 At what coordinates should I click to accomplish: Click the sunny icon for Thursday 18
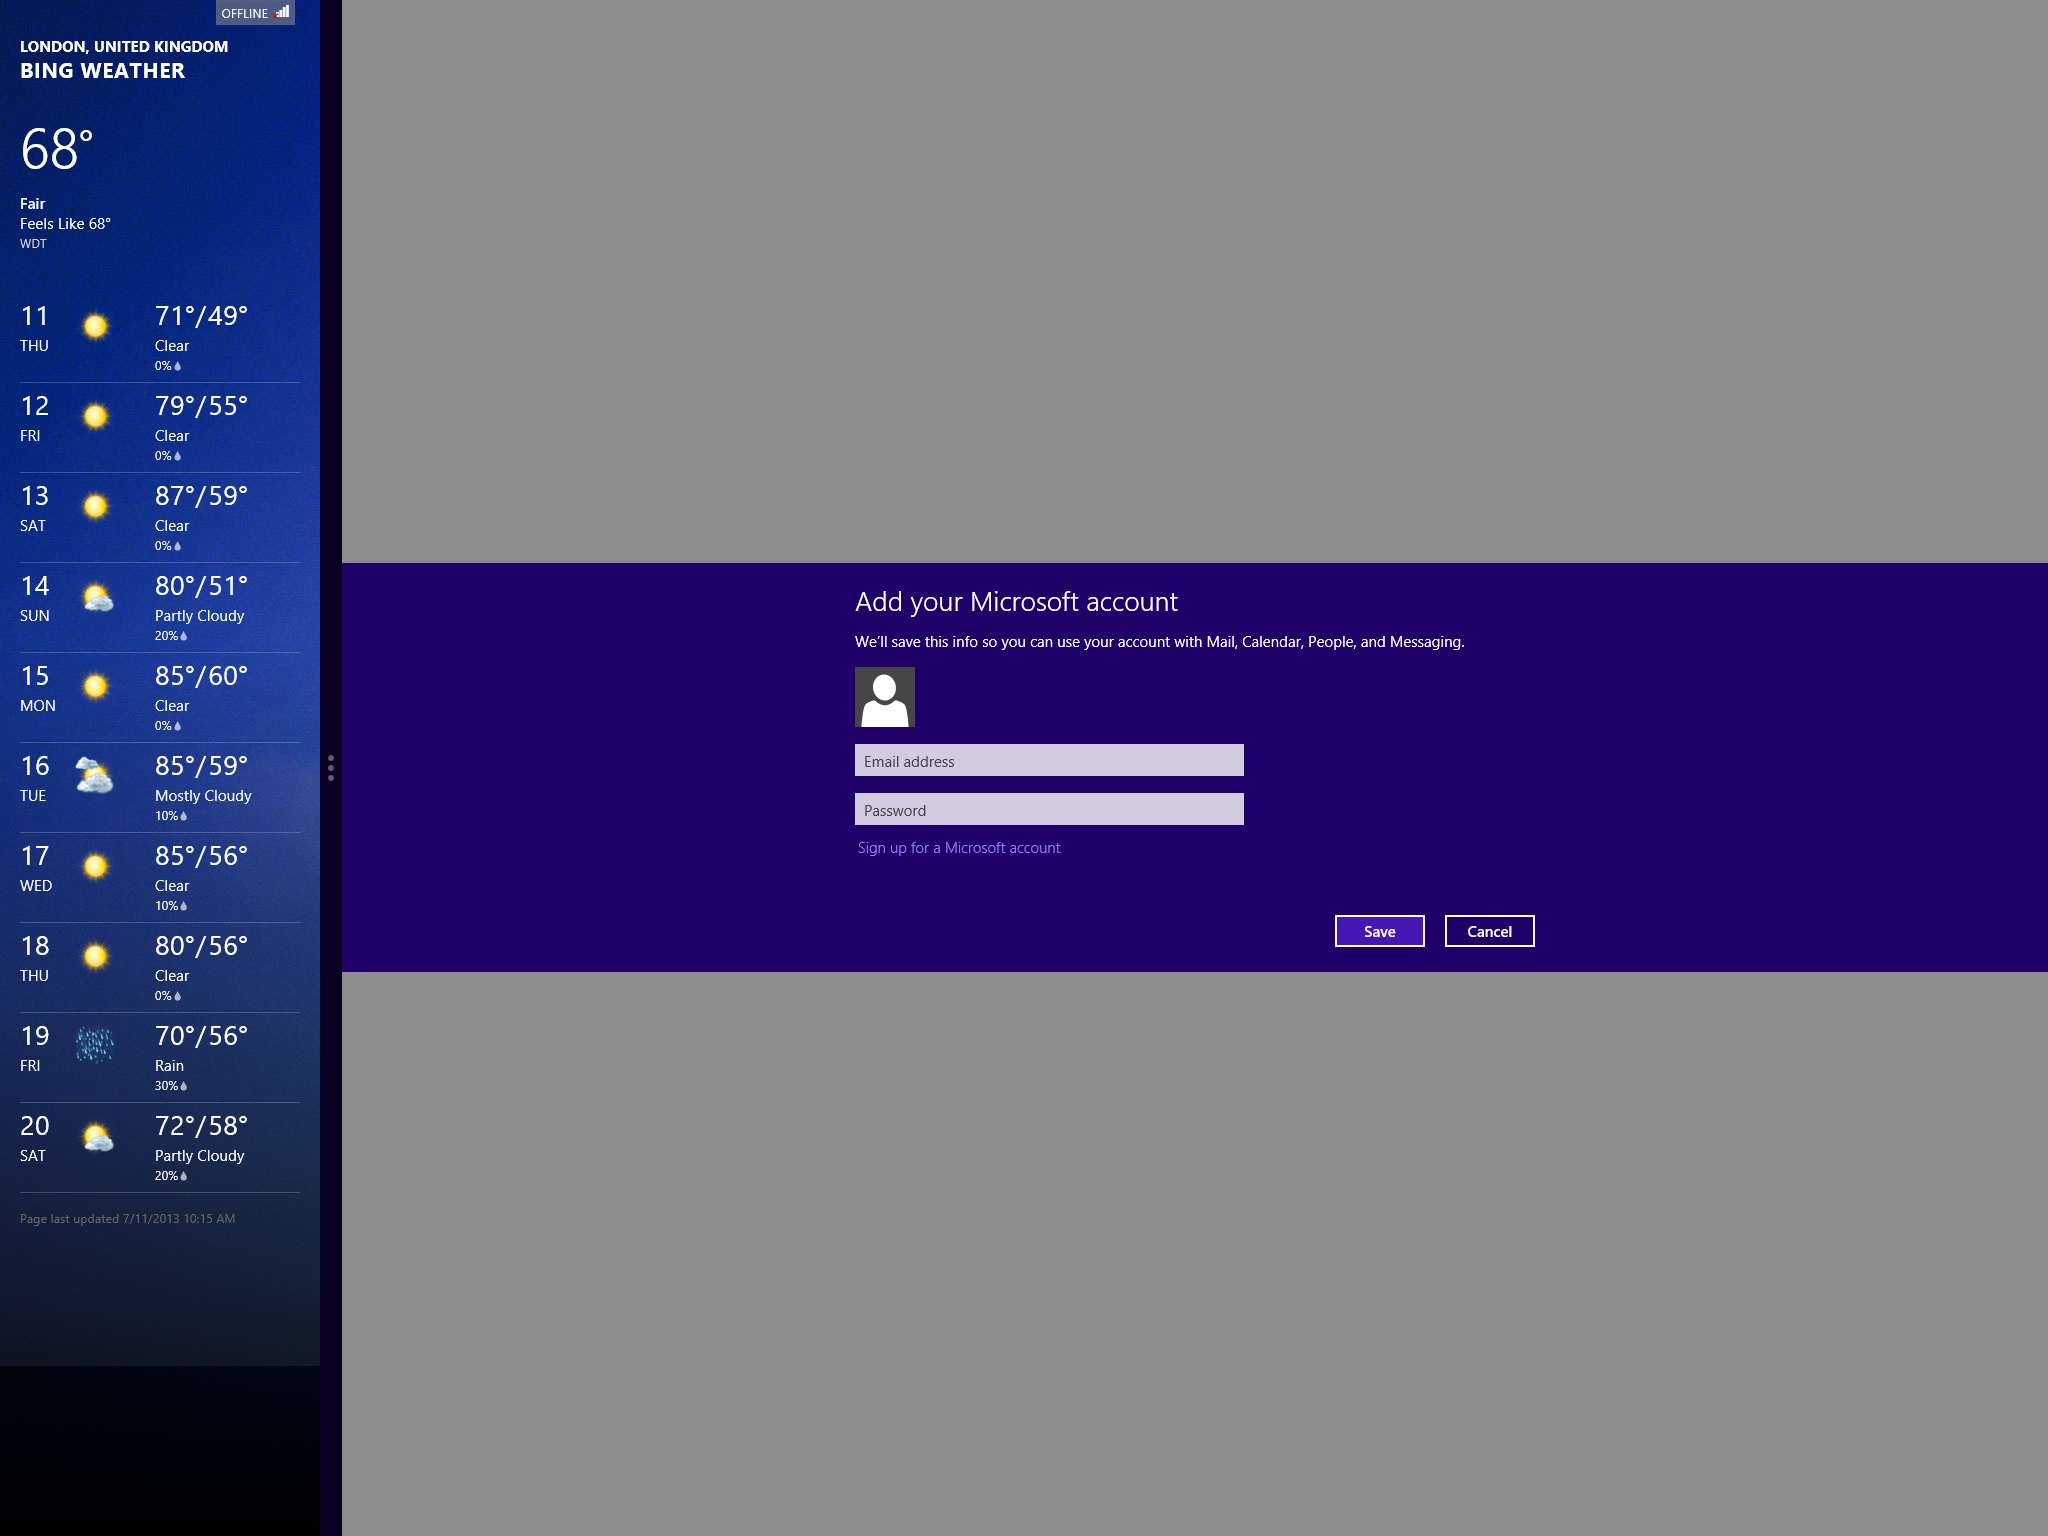[x=95, y=956]
